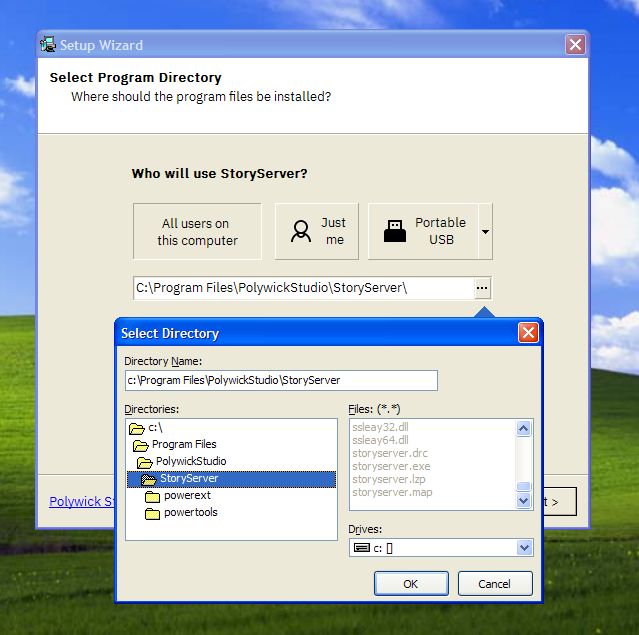
Task: Click the Next button in Setup Wizard
Action: coord(560,502)
